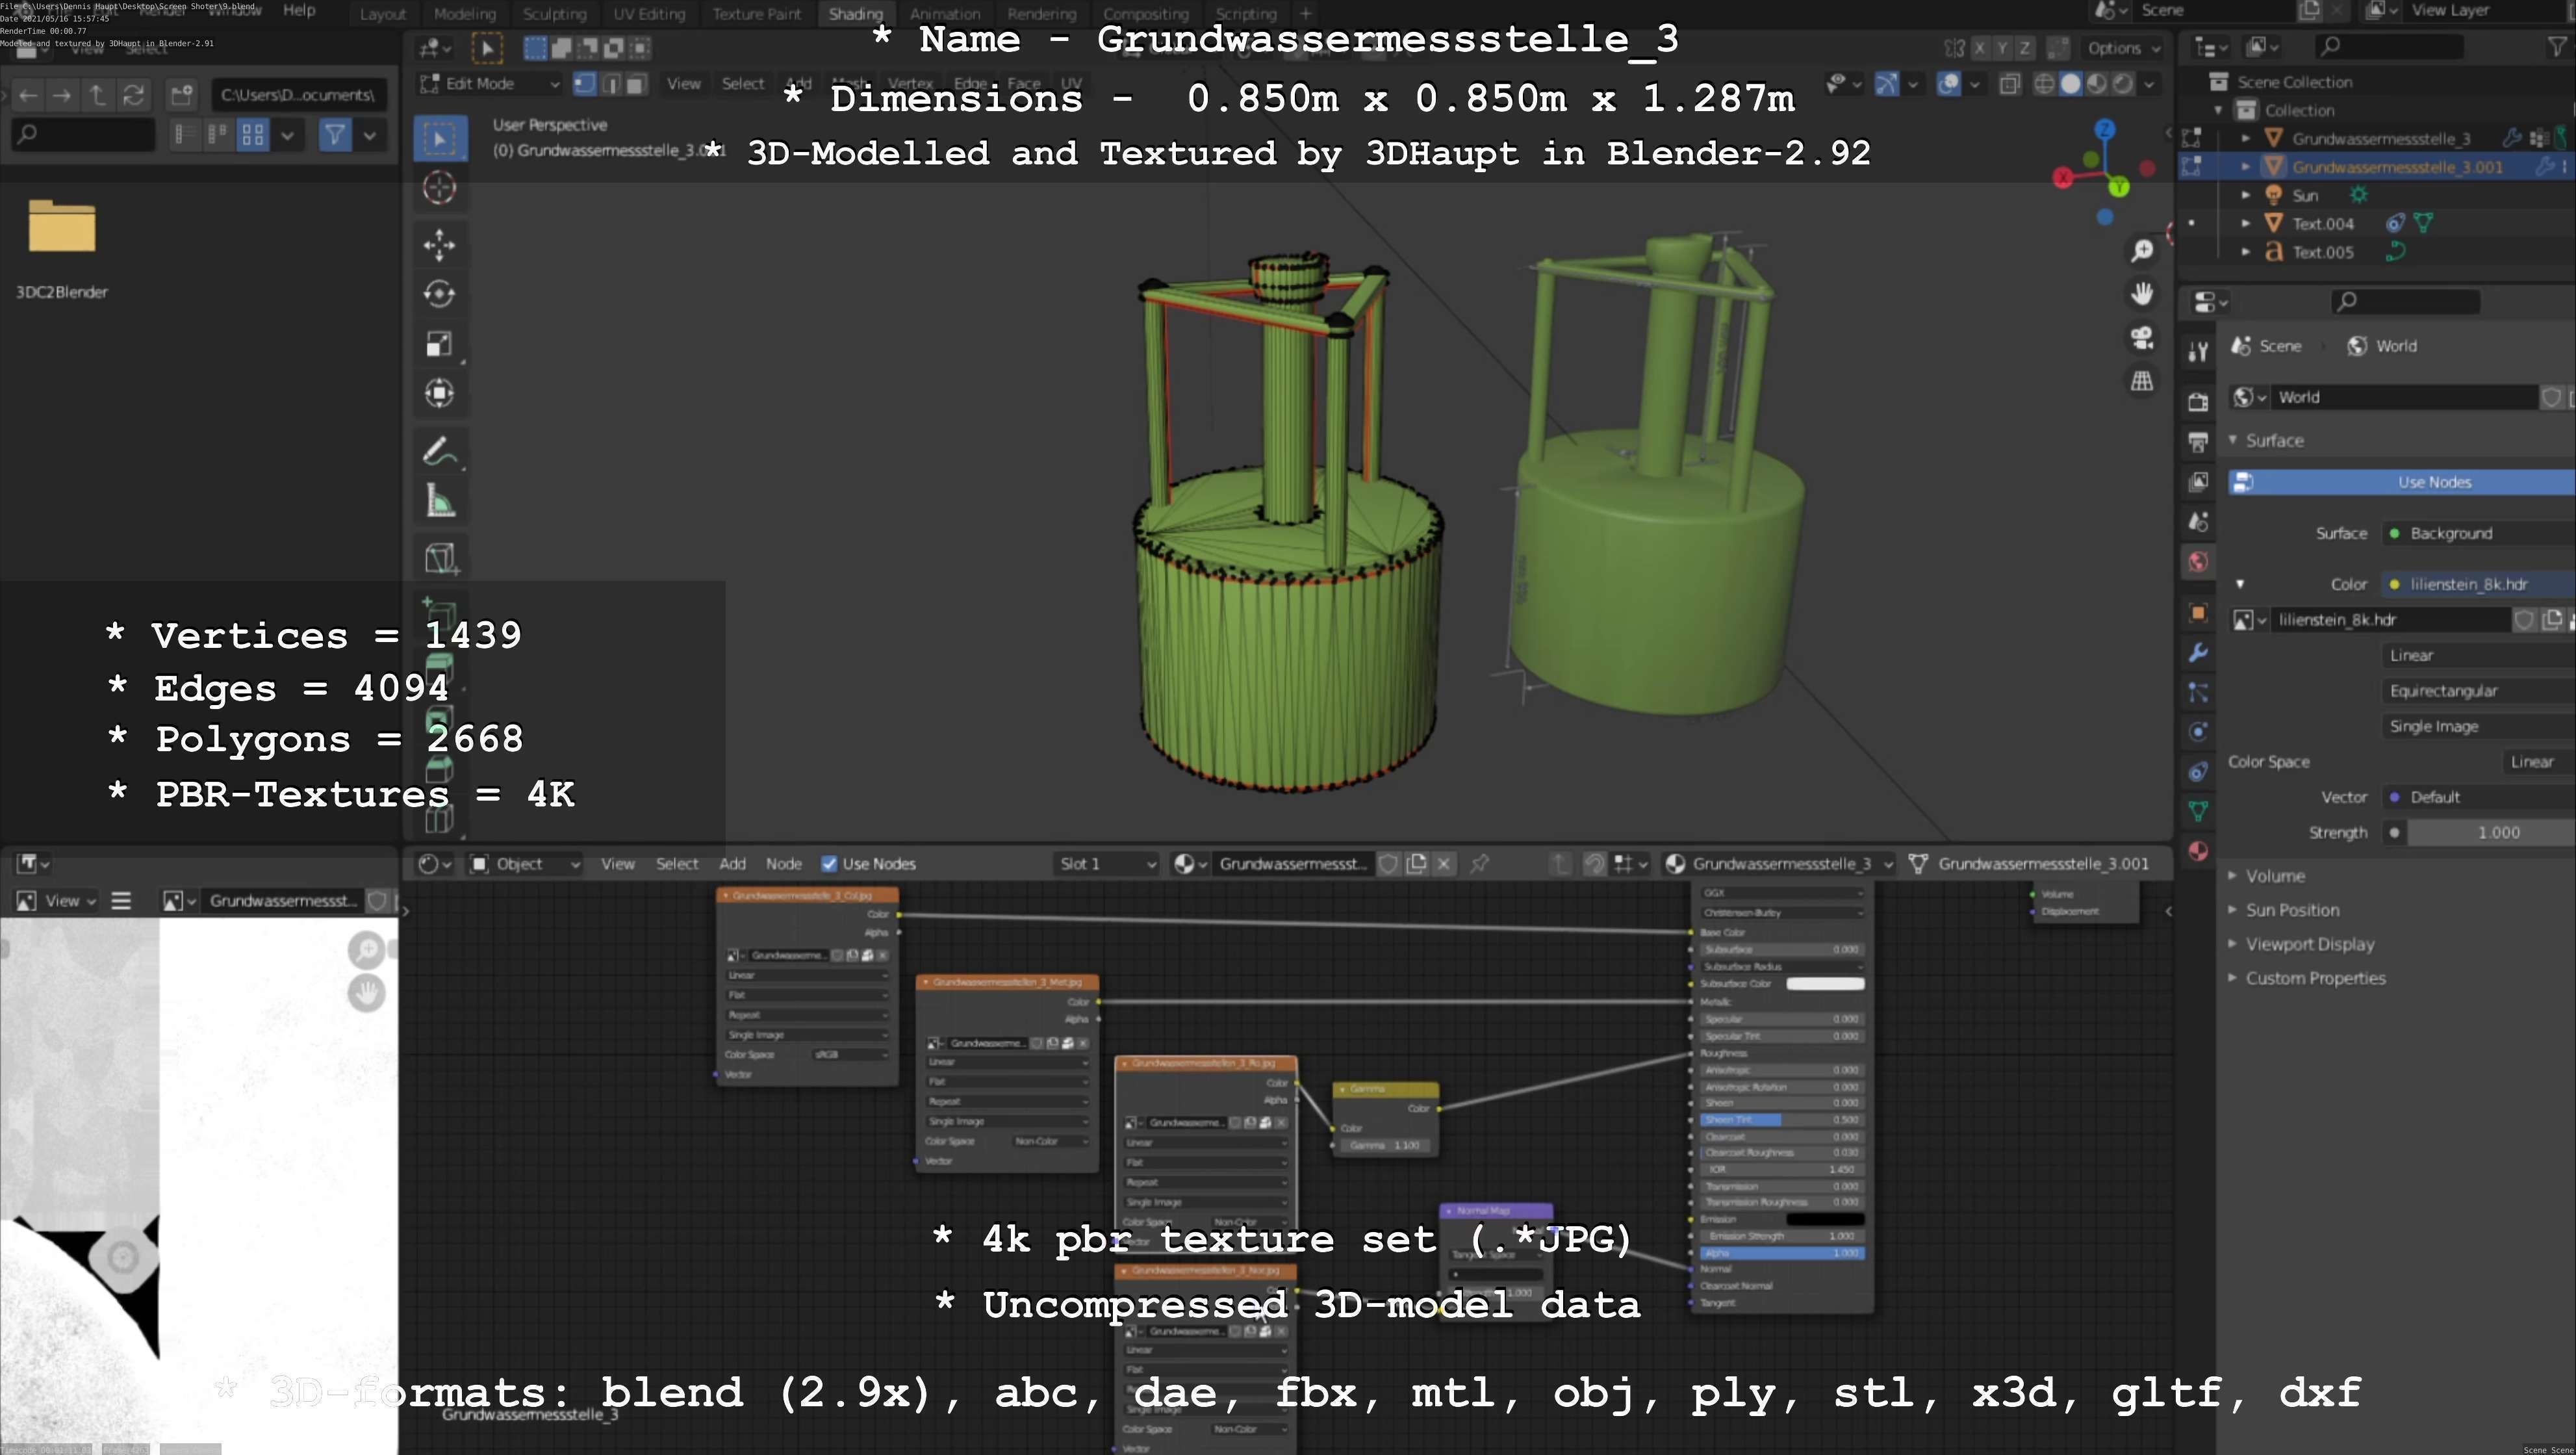The width and height of the screenshot is (2576, 1455).
Task: Open the zoom magnifier viewport control
Action: point(2142,250)
